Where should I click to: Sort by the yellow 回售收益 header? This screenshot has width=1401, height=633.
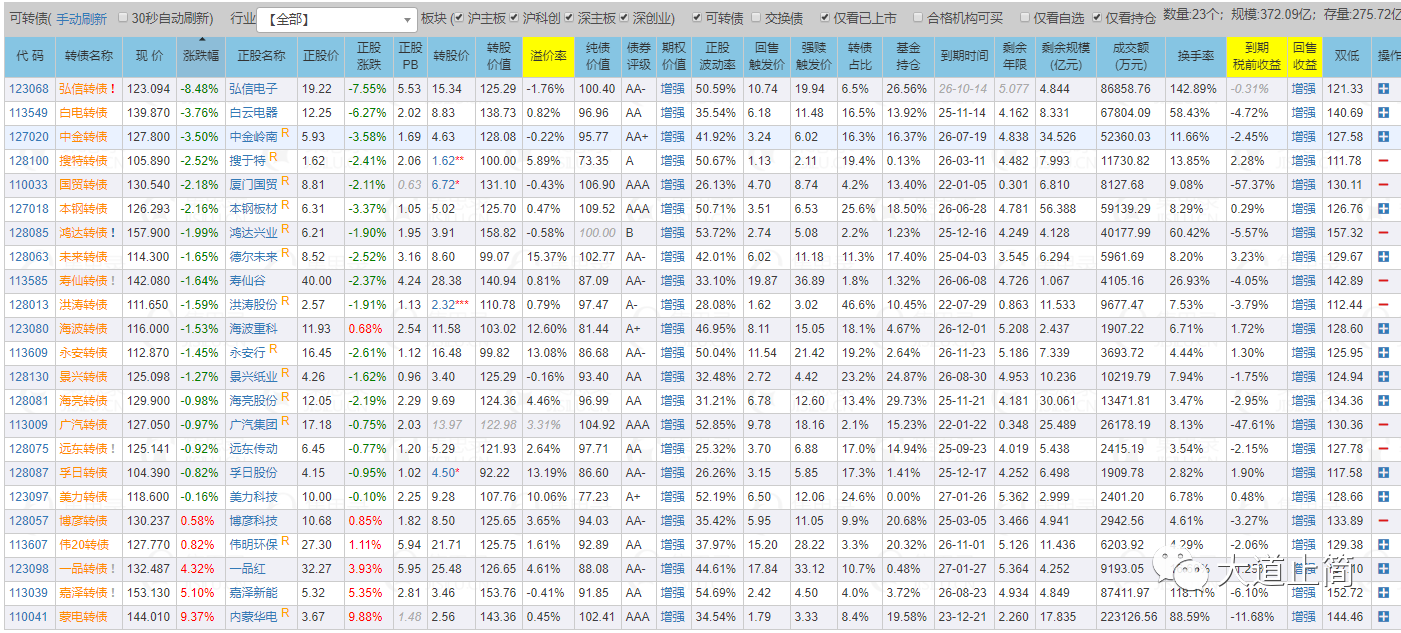click(1305, 57)
